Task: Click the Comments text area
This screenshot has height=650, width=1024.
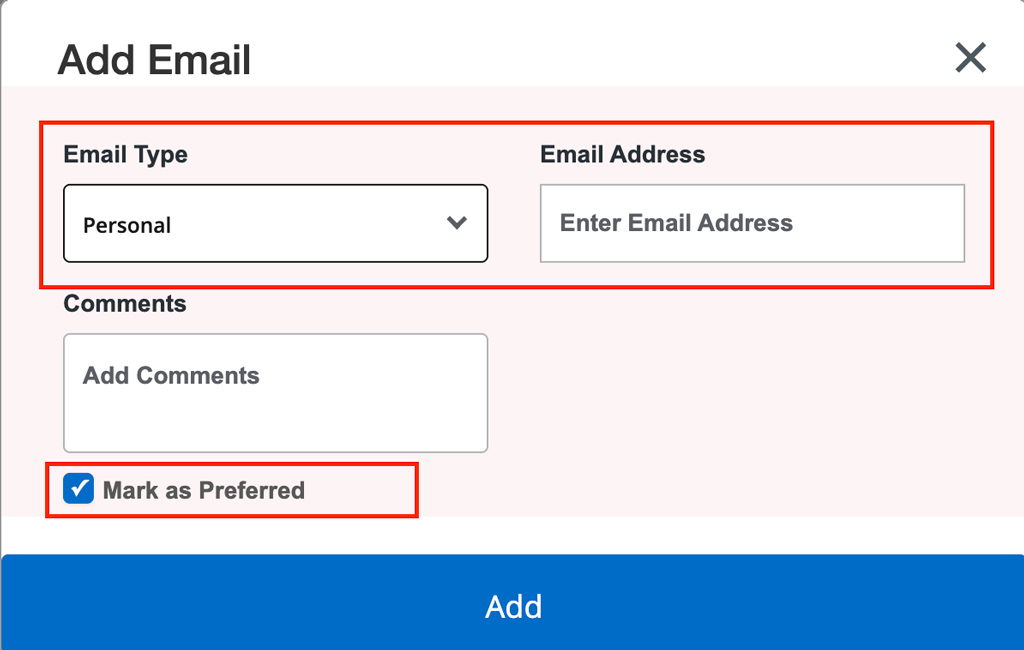Action: point(275,393)
